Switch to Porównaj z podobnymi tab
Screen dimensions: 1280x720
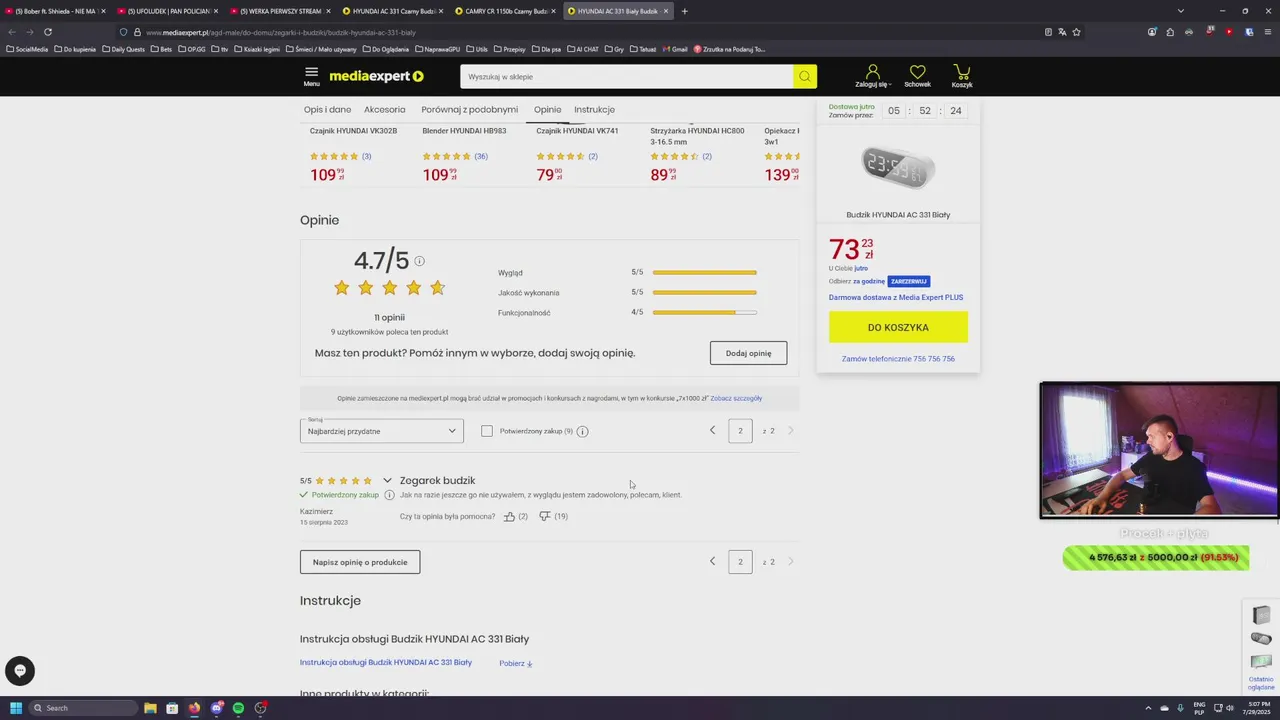(470, 109)
